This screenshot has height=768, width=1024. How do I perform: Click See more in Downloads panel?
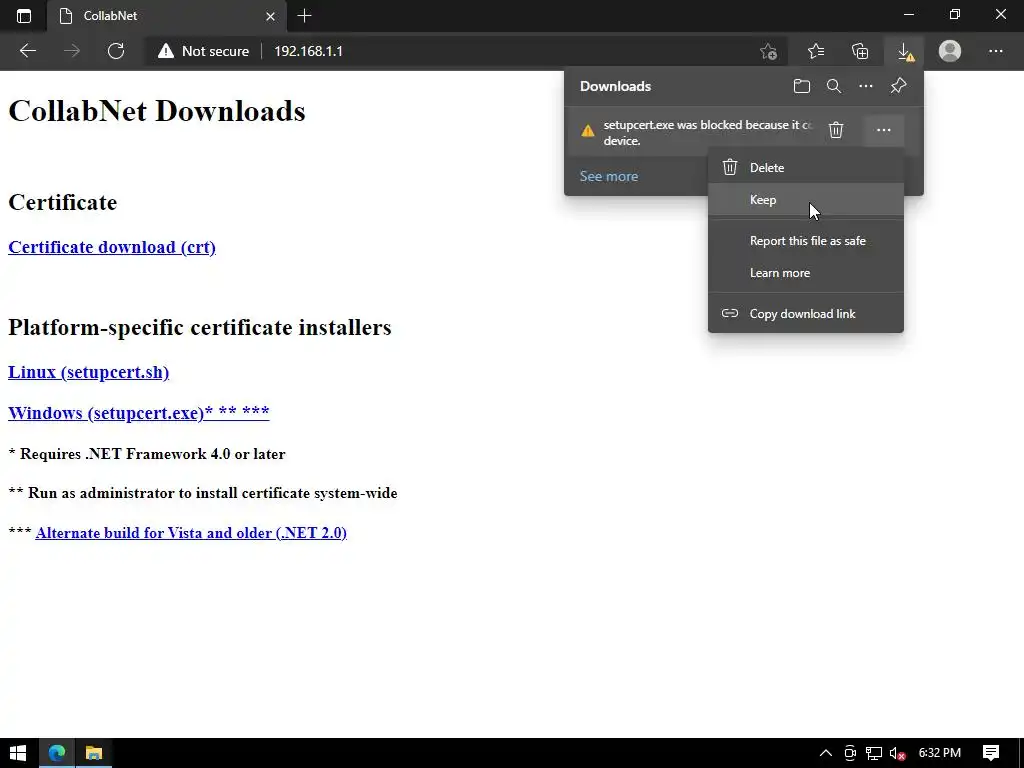(609, 176)
